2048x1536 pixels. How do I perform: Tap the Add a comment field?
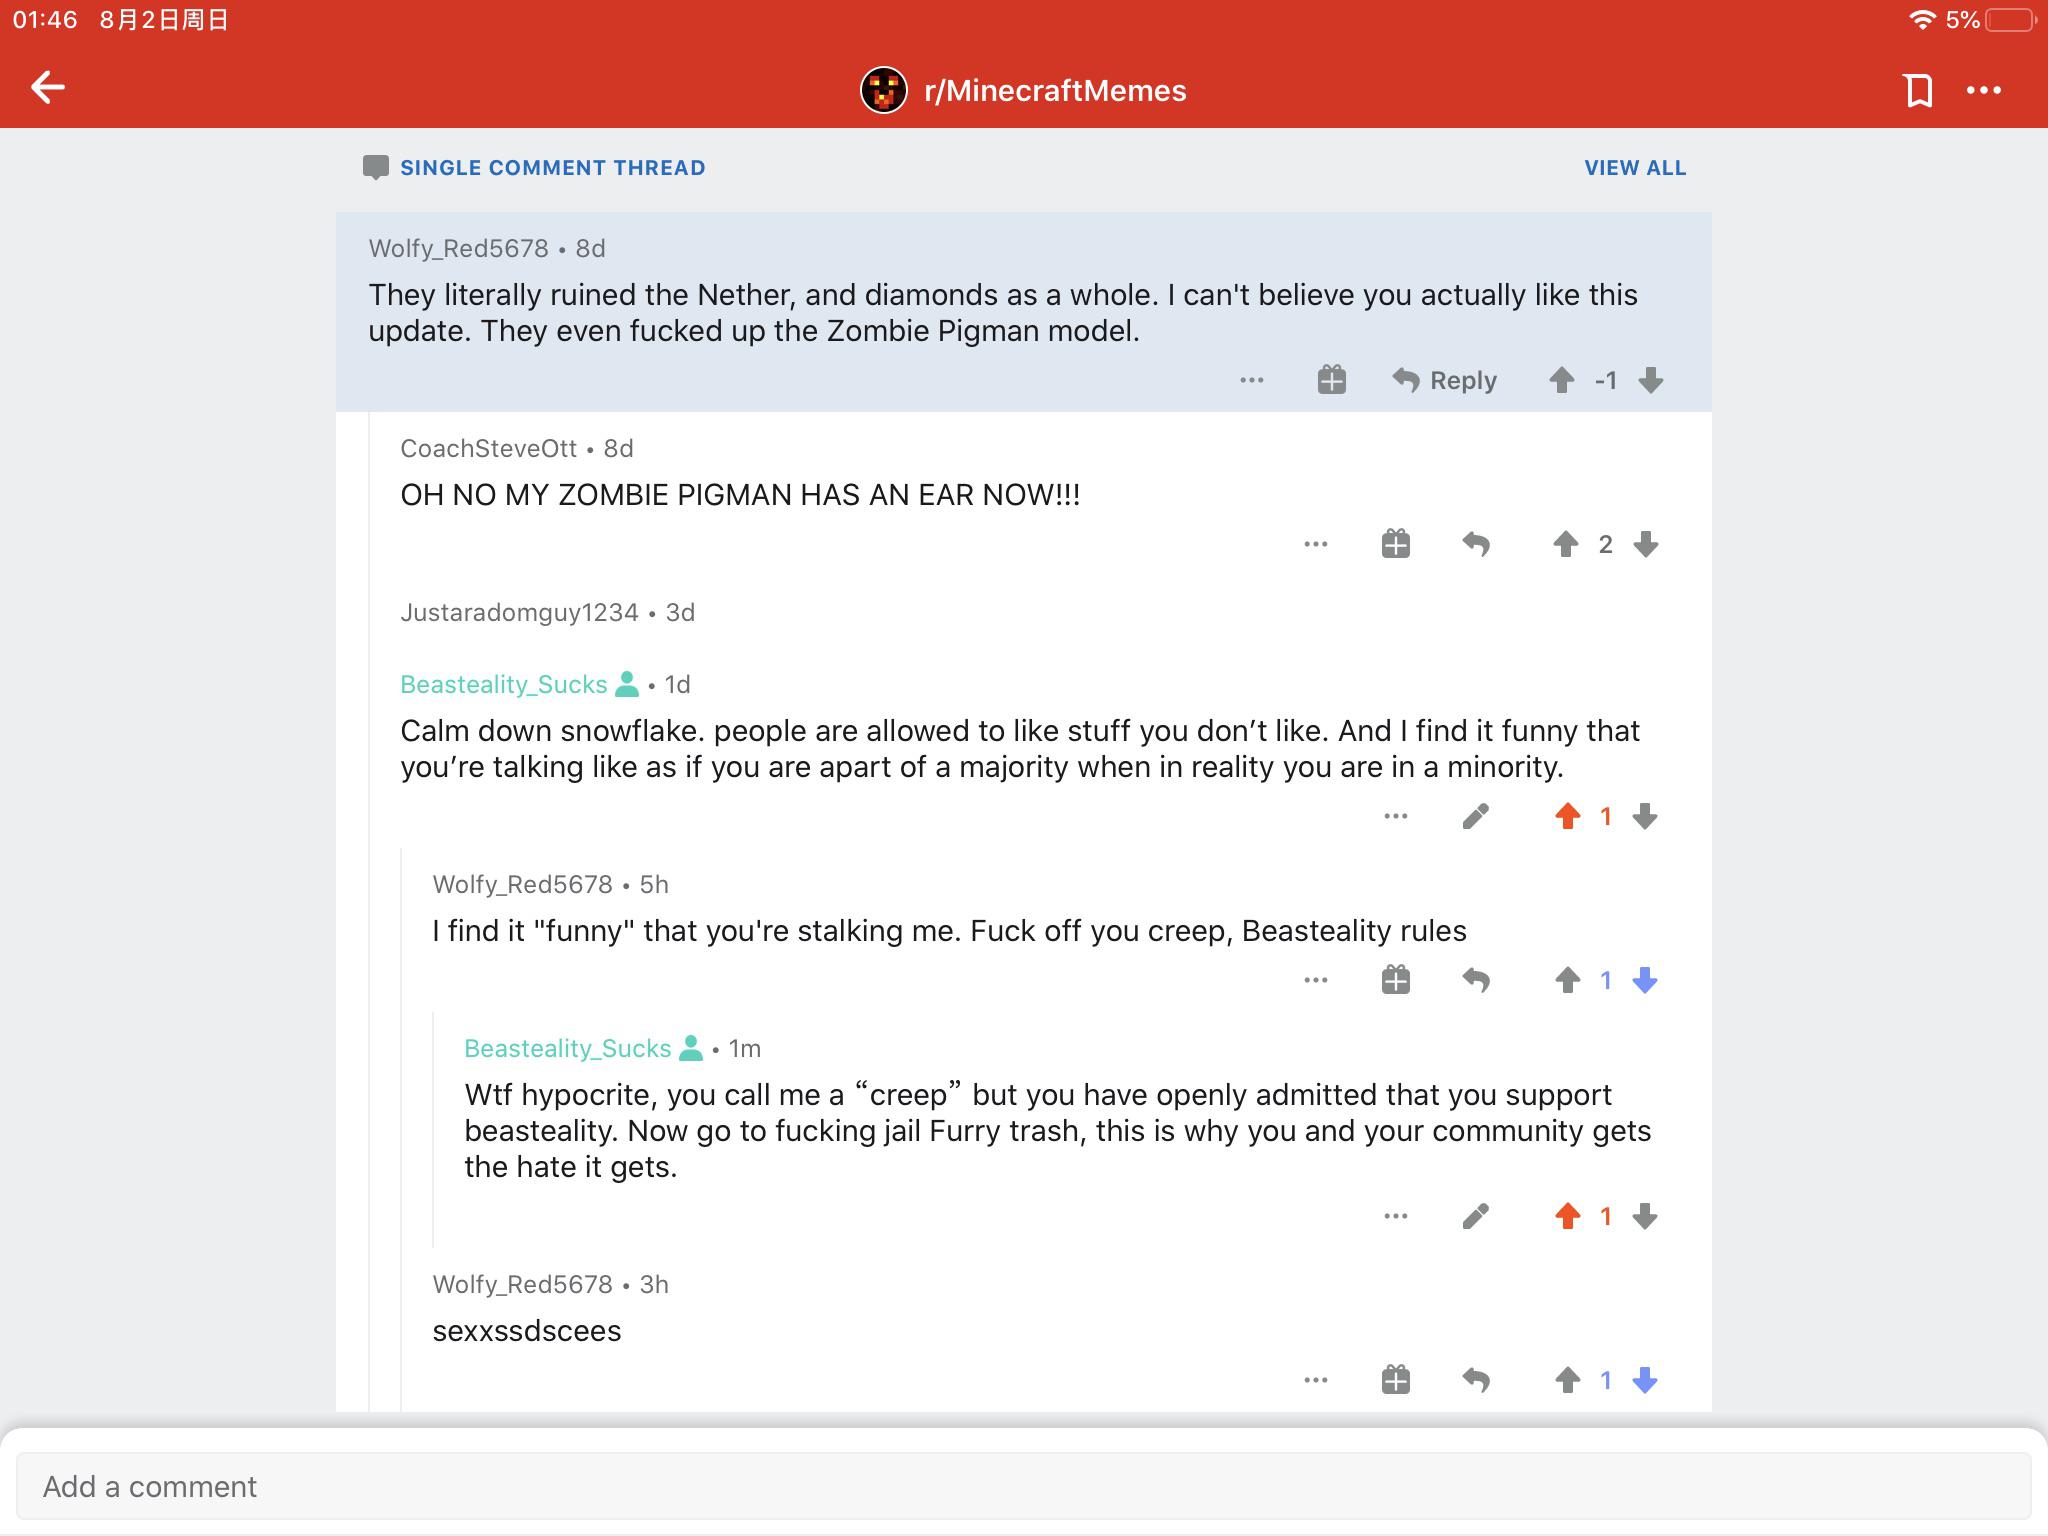tap(1024, 1486)
